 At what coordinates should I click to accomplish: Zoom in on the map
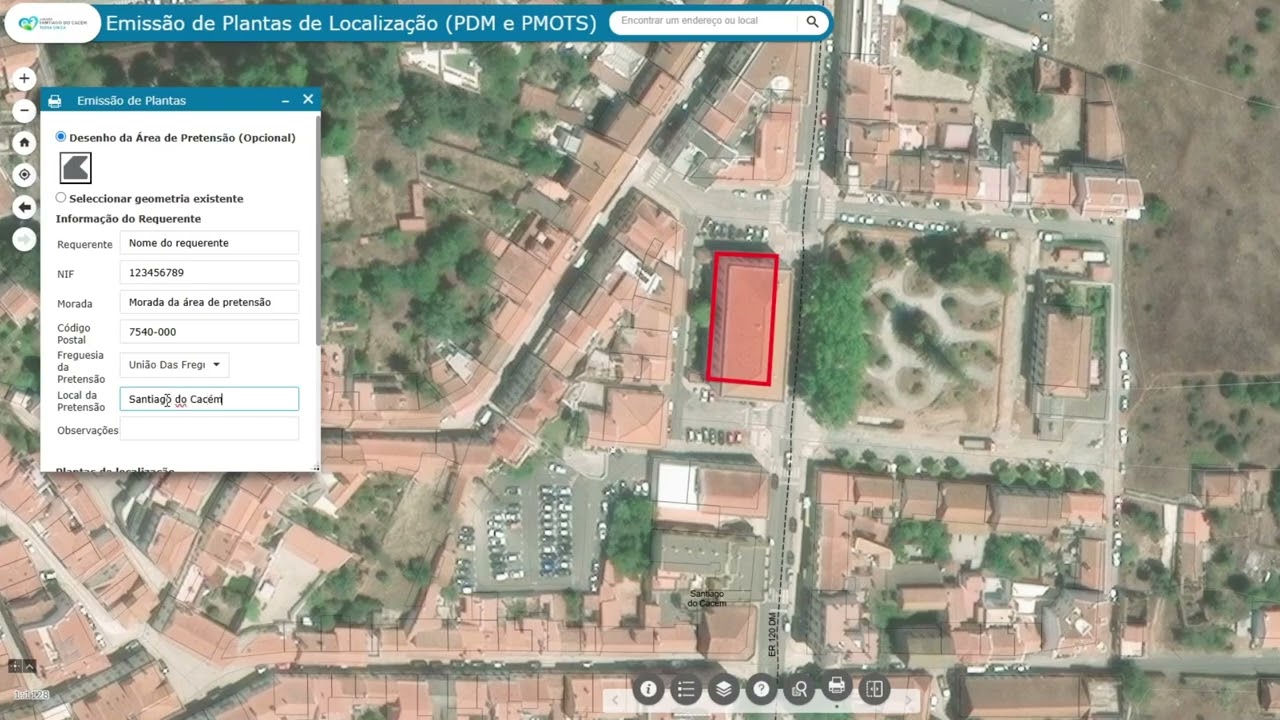pos(24,79)
